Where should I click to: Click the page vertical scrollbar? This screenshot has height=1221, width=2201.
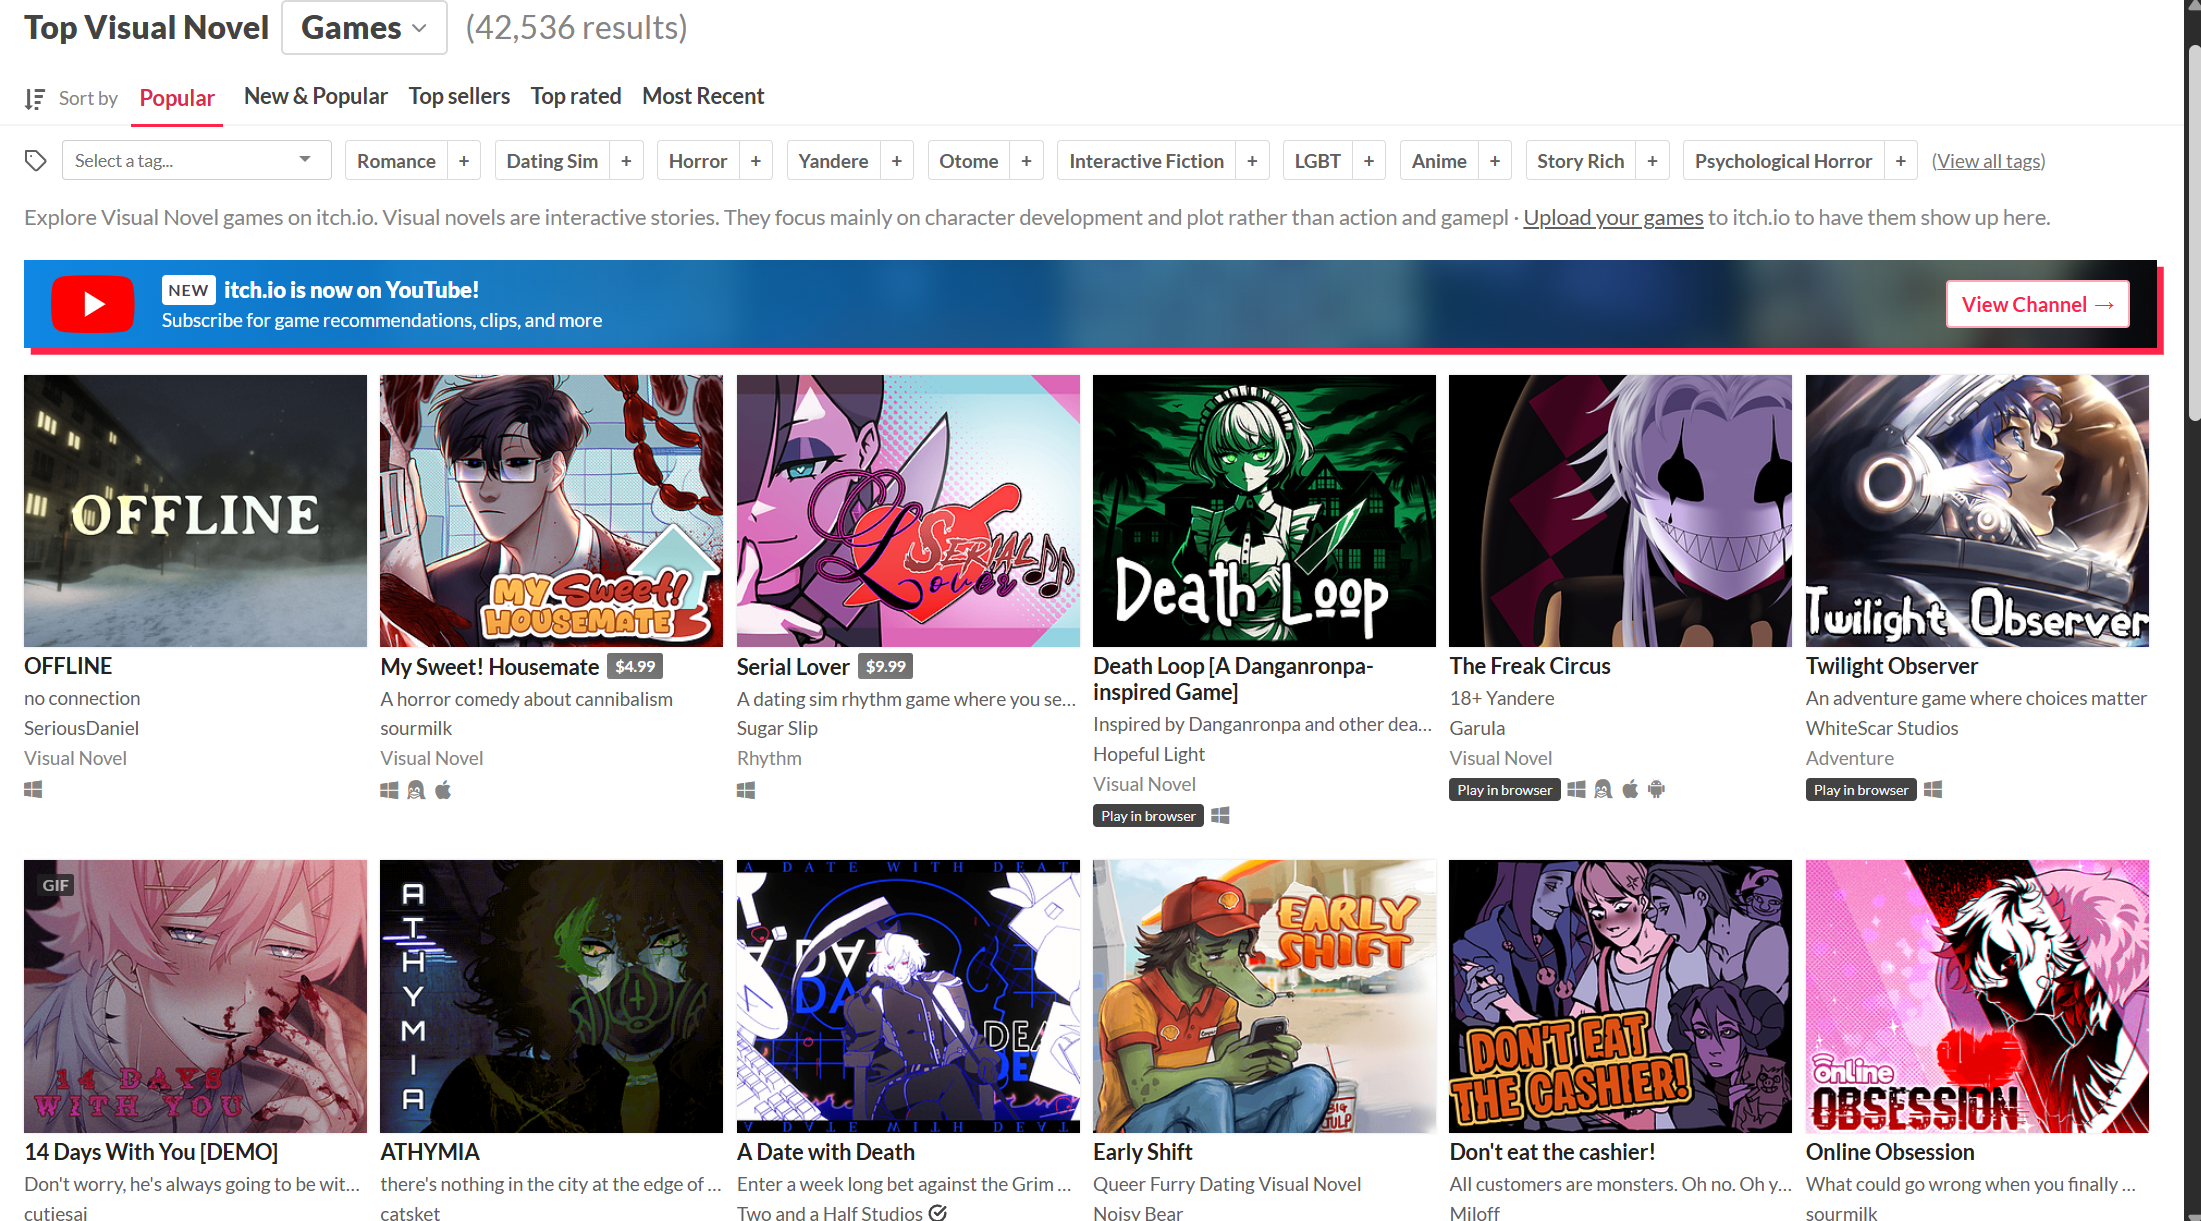(x=2192, y=230)
